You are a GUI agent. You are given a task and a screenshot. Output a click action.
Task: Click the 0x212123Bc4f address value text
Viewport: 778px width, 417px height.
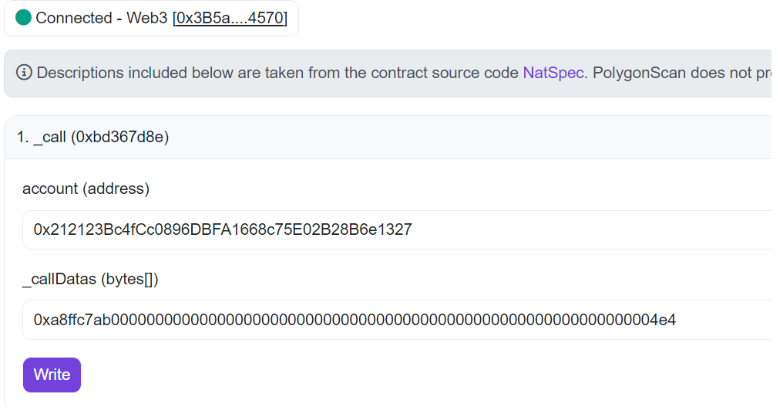pyautogui.click(x=222, y=230)
